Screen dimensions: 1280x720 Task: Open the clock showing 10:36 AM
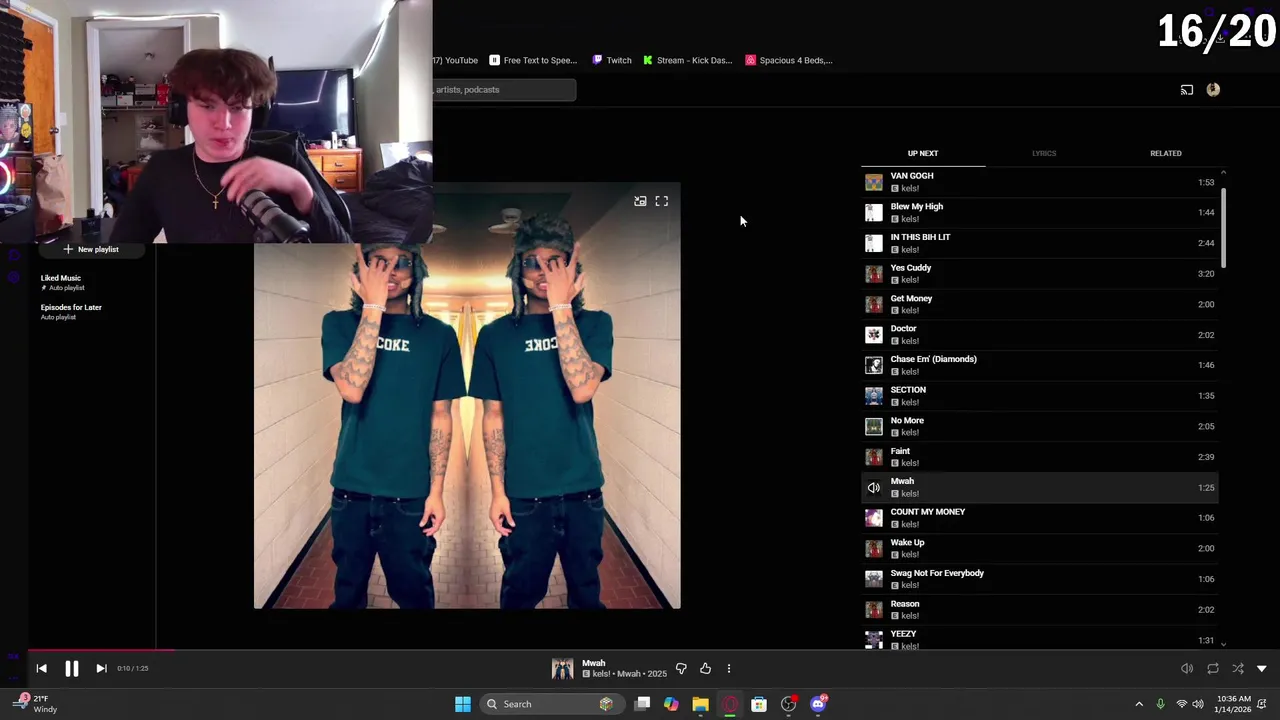(1234, 704)
